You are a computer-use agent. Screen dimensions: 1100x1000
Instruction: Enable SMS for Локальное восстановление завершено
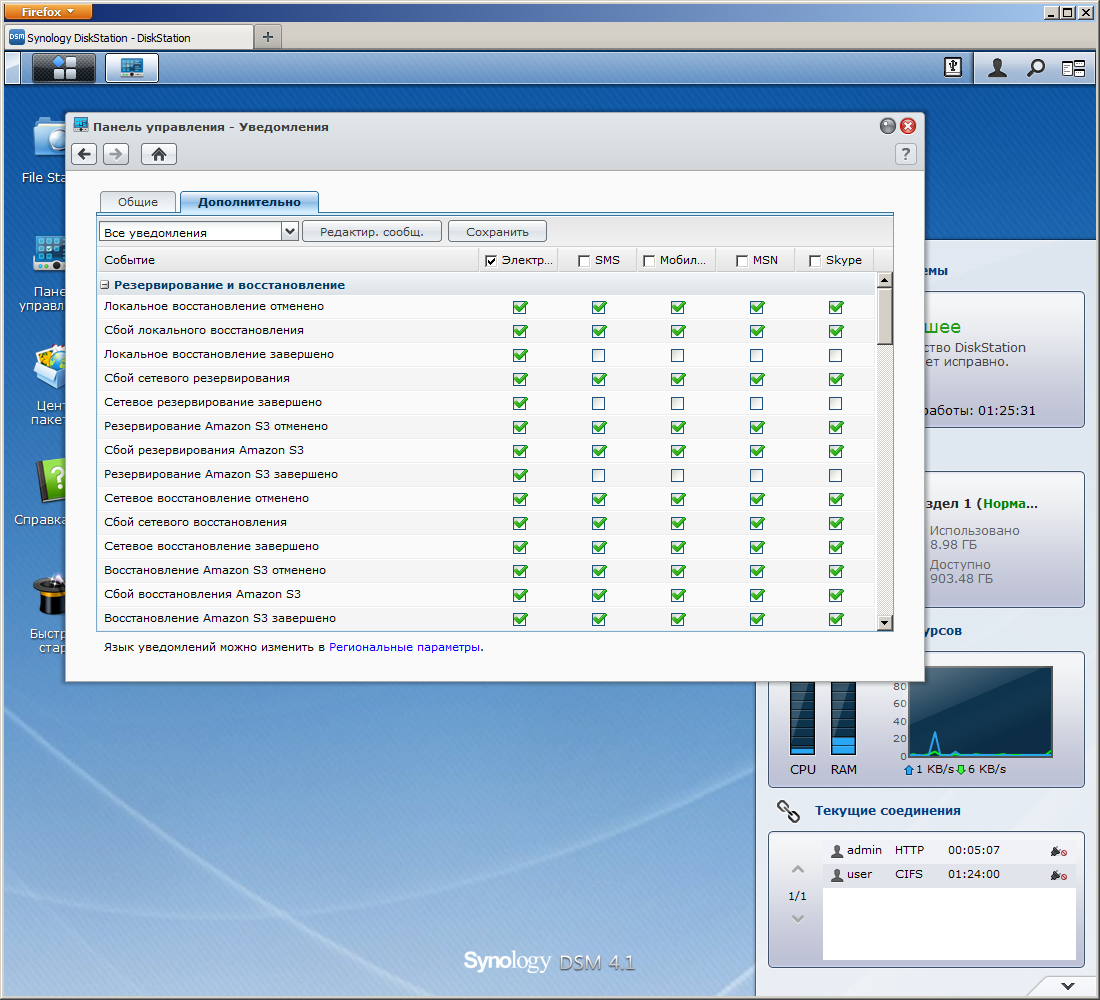(598, 355)
